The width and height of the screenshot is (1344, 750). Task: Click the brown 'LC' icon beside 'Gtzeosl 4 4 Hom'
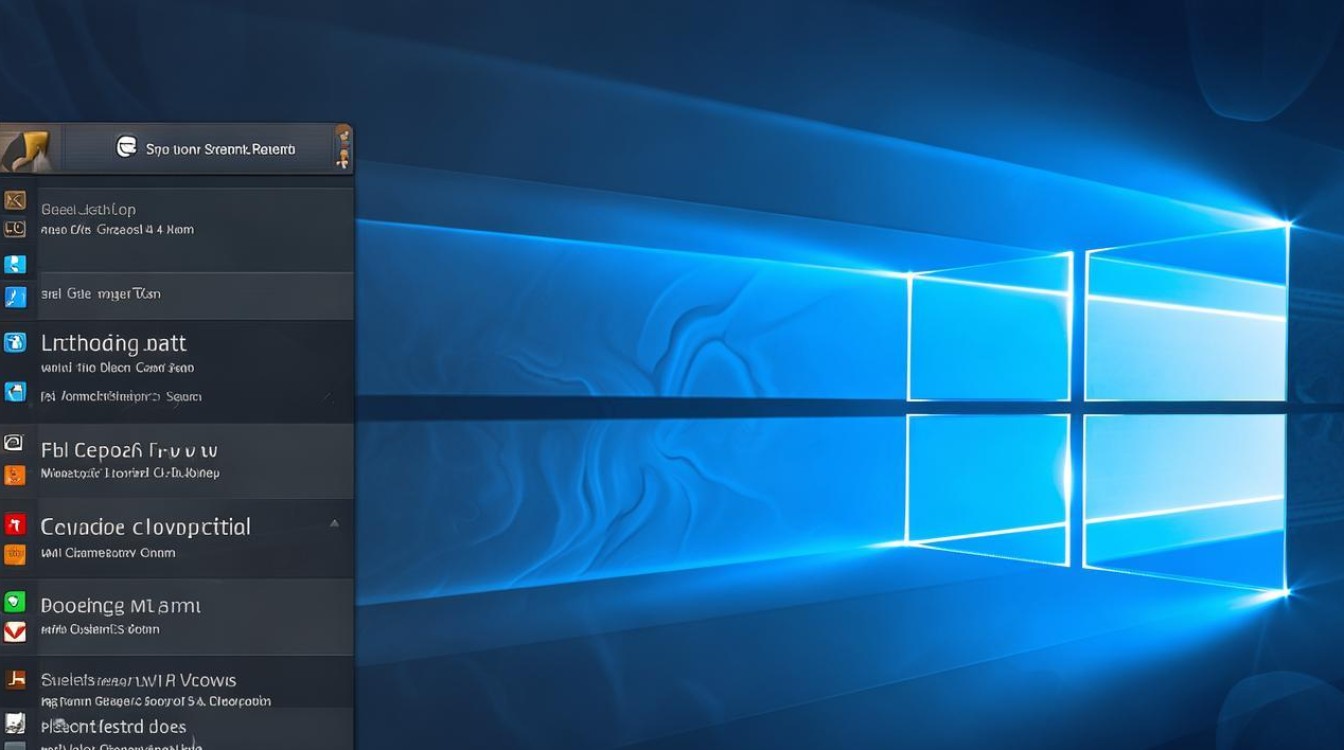click(x=14, y=229)
